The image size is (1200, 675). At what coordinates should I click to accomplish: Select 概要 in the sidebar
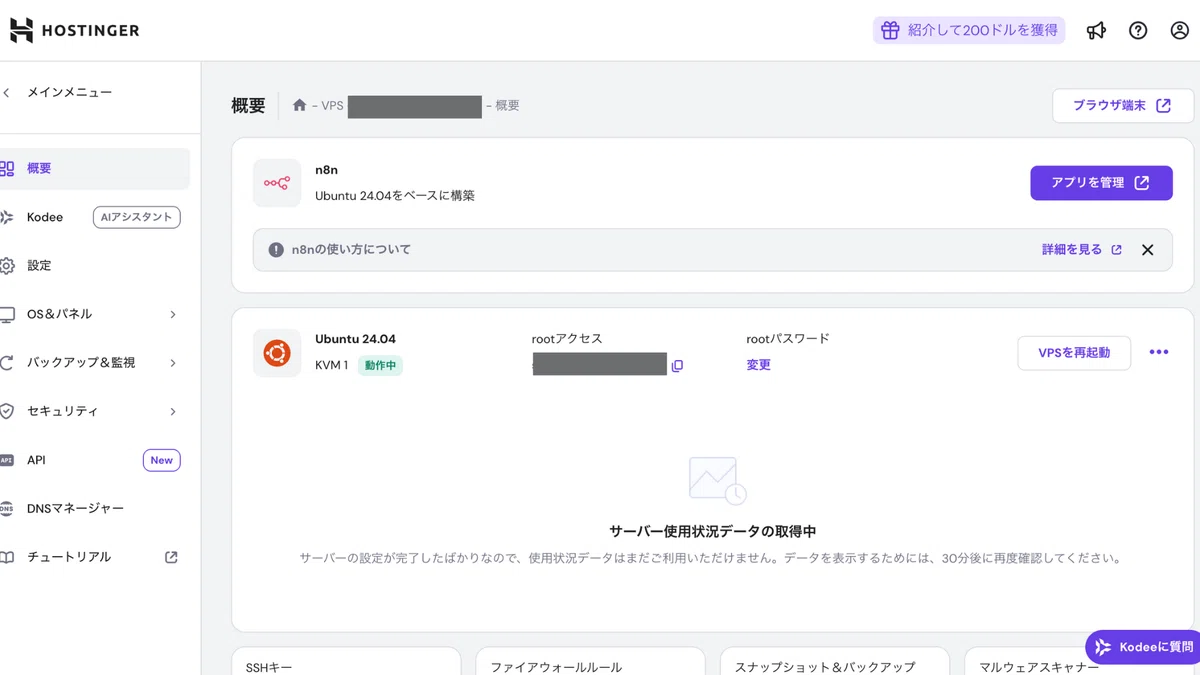pos(95,169)
